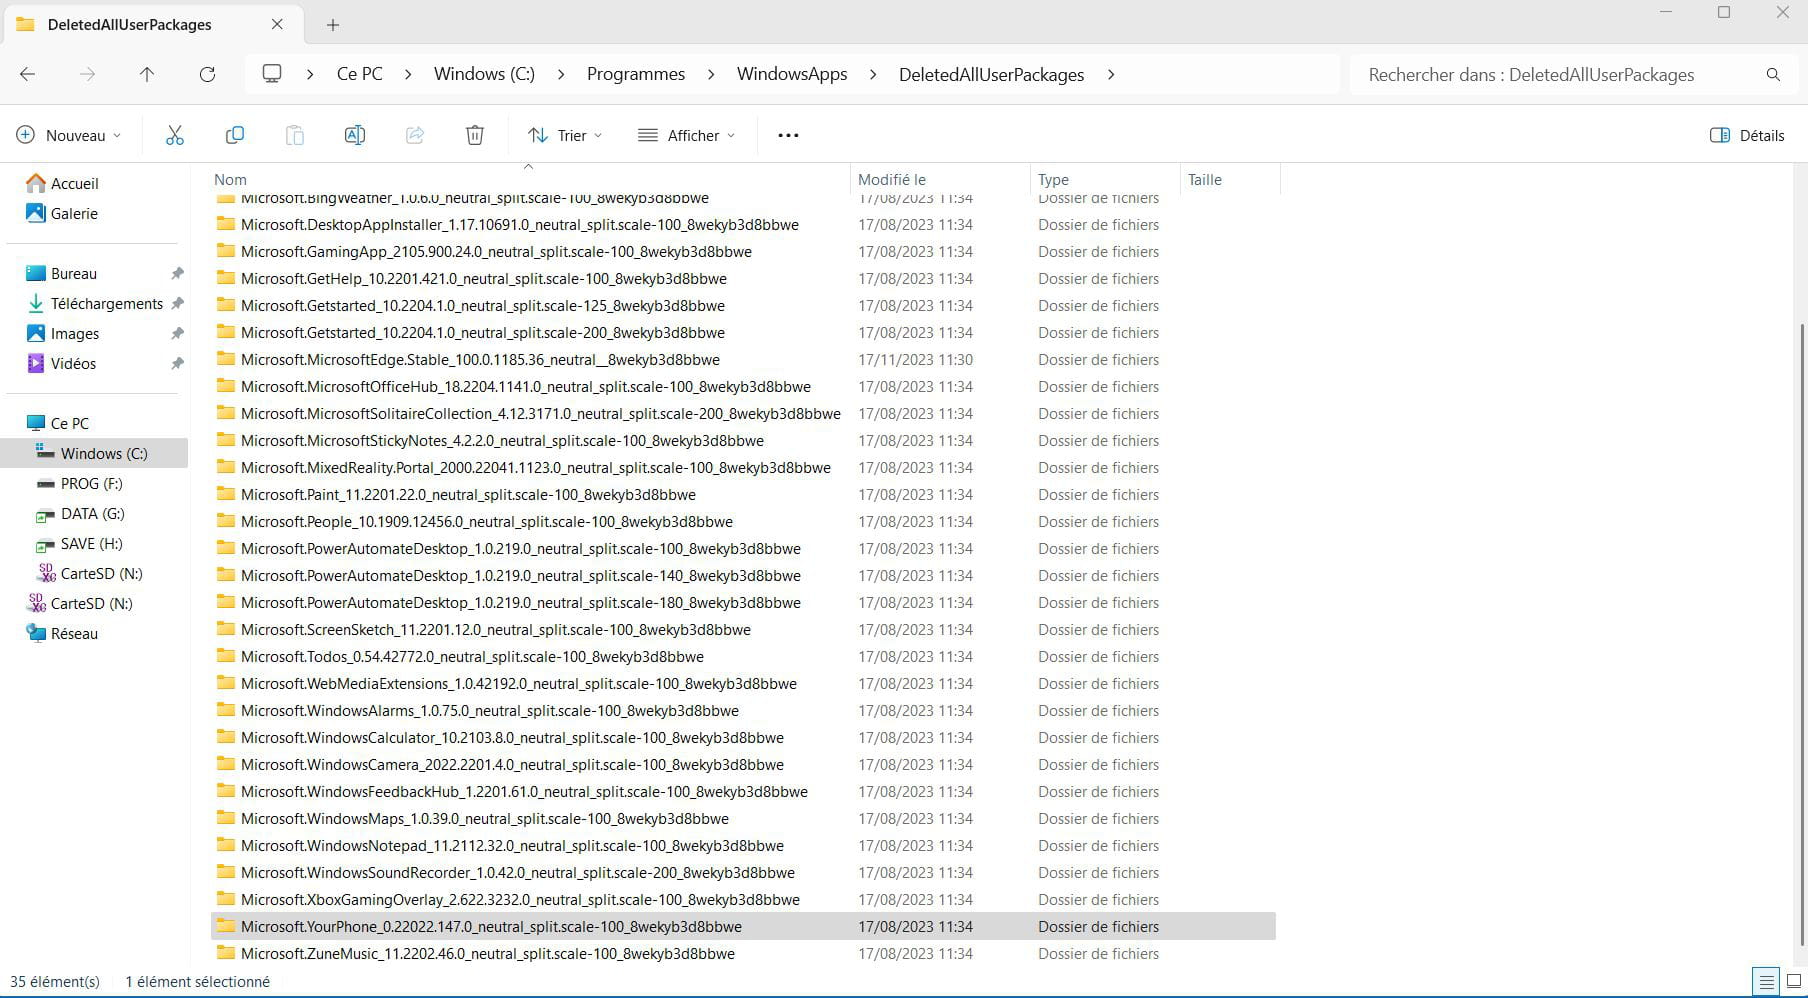Unpin Bureau using its pin icon

tap(177, 273)
